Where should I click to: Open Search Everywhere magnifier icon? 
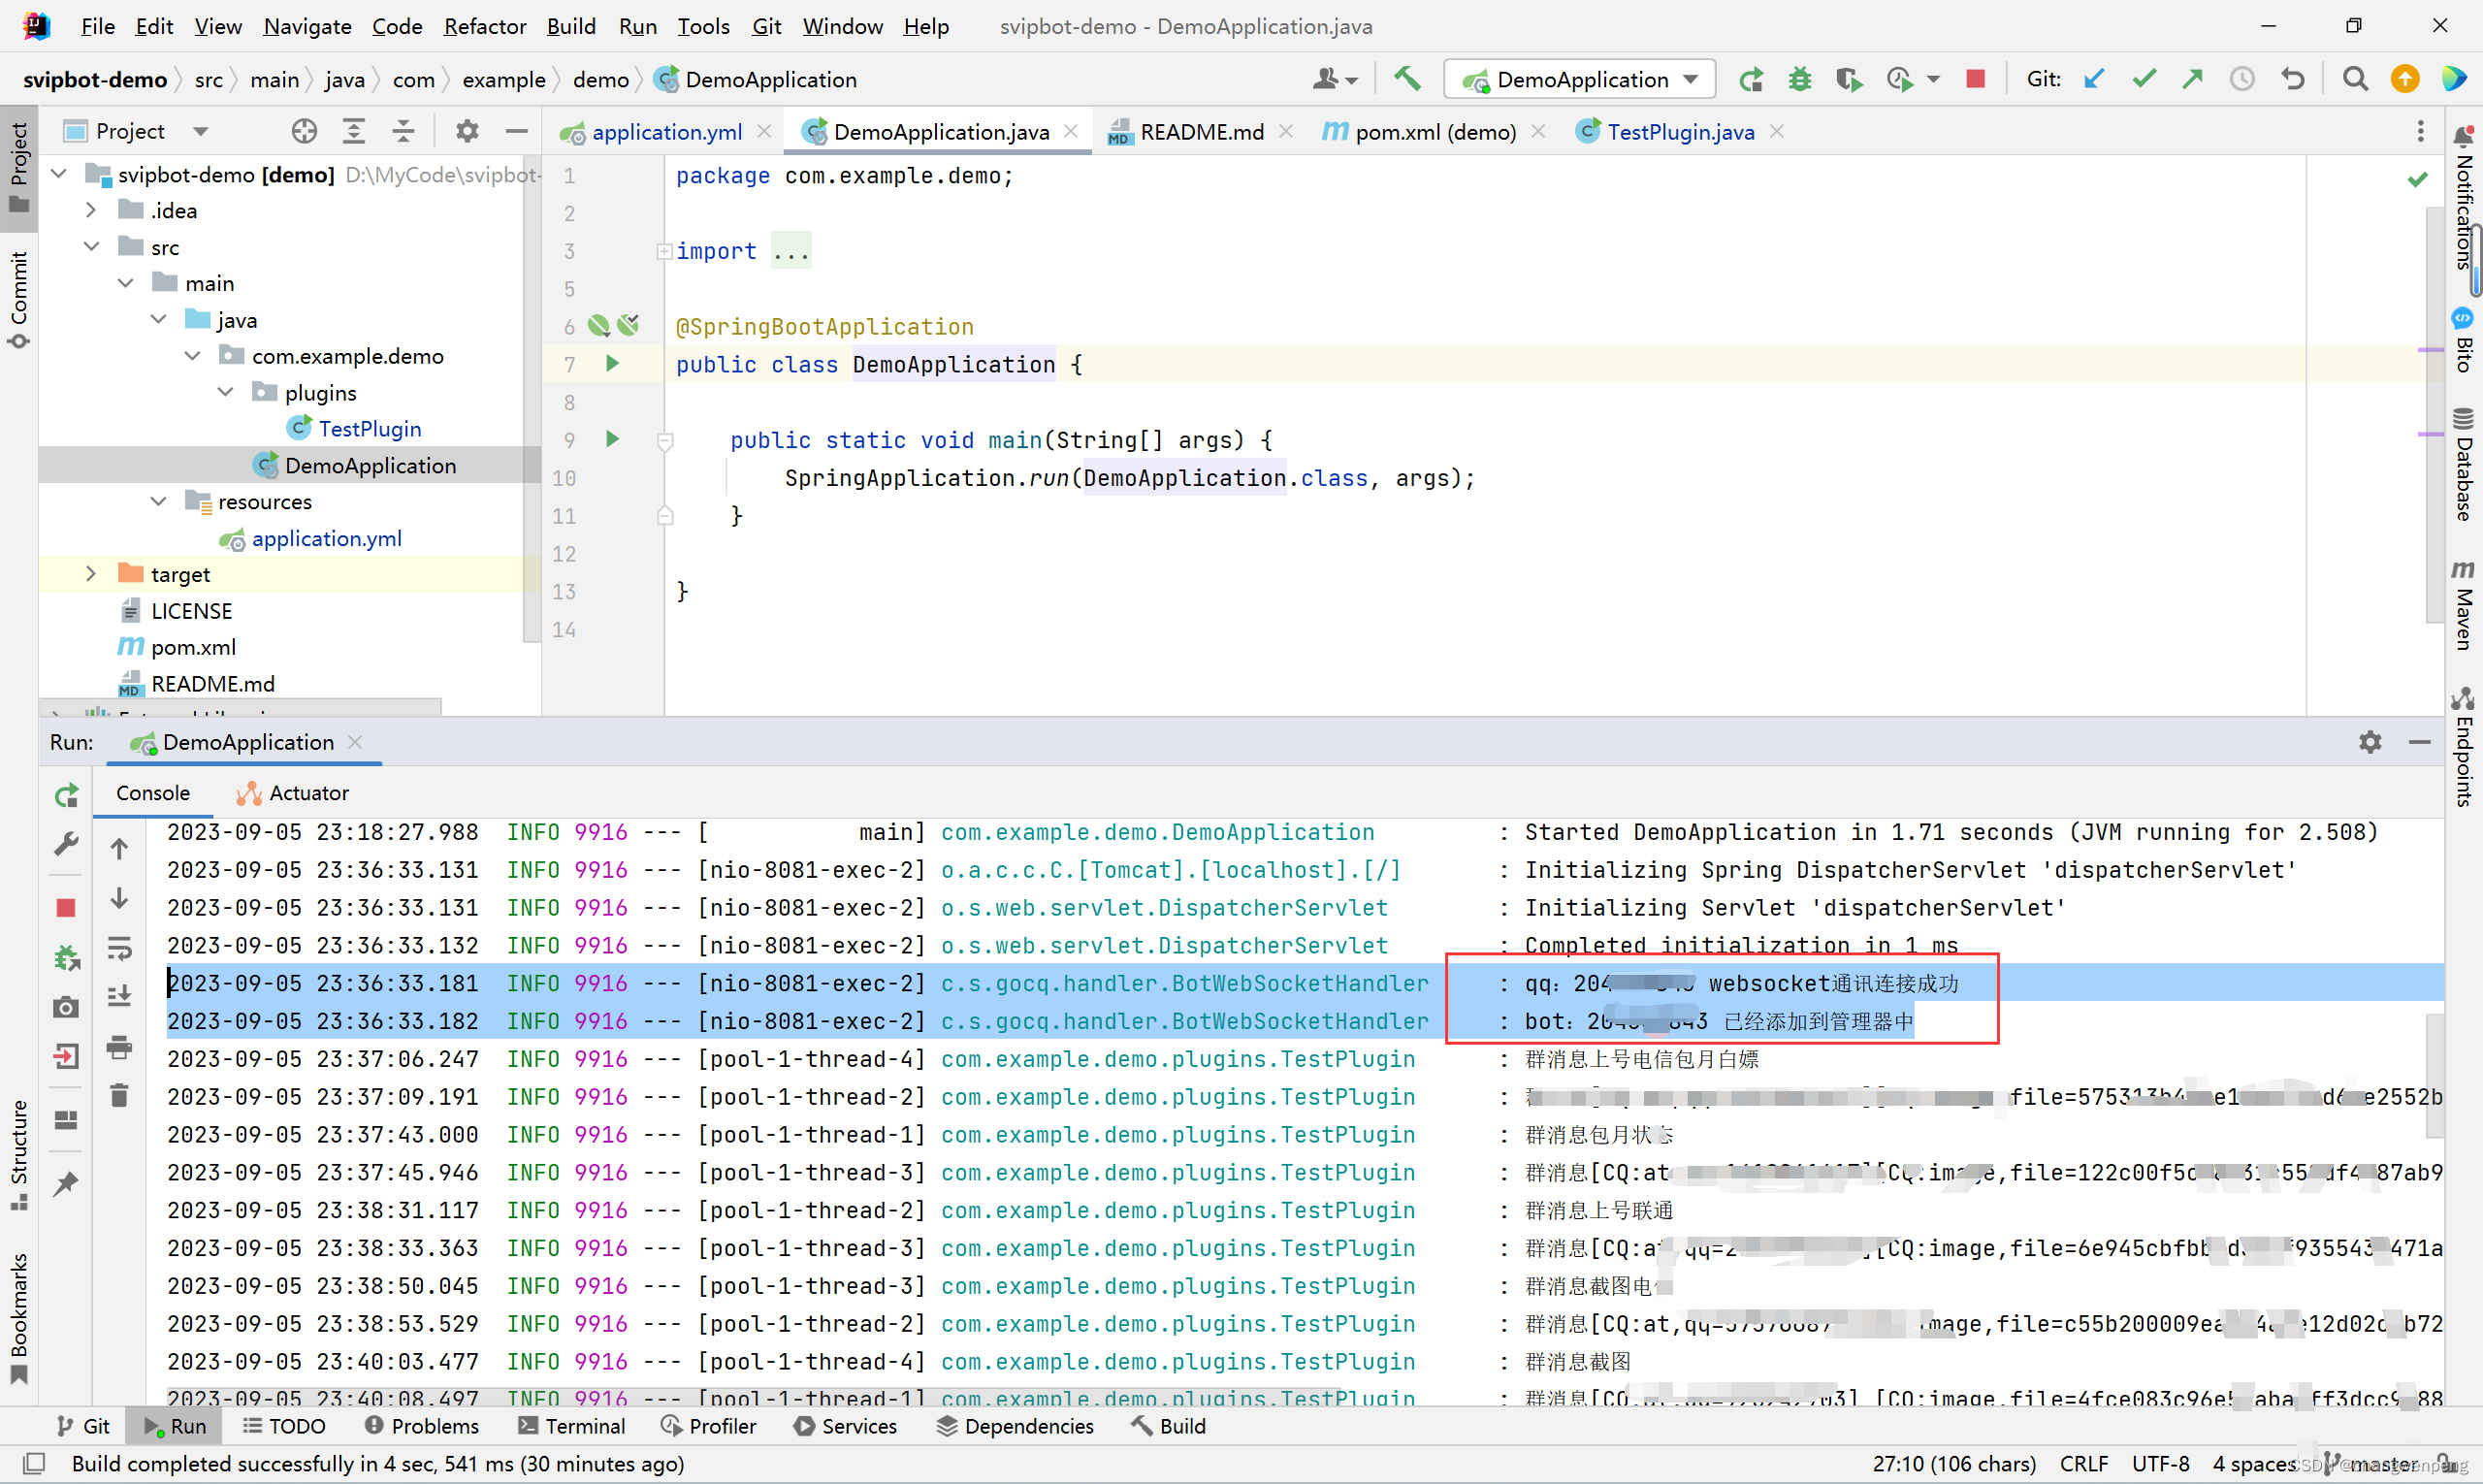tap(2355, 79)
